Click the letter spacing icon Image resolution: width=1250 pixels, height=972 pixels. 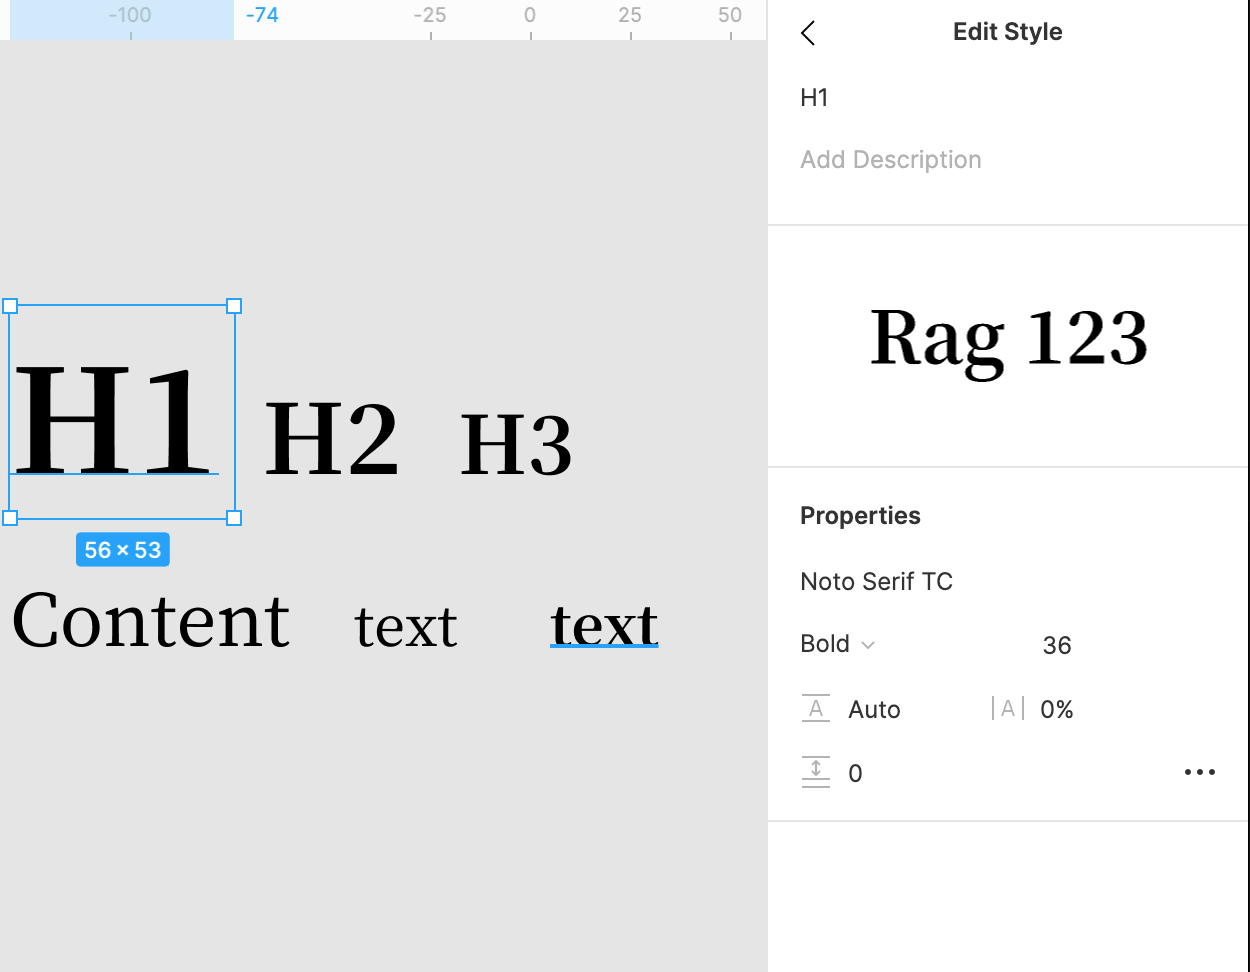[x=1007, y=709]
